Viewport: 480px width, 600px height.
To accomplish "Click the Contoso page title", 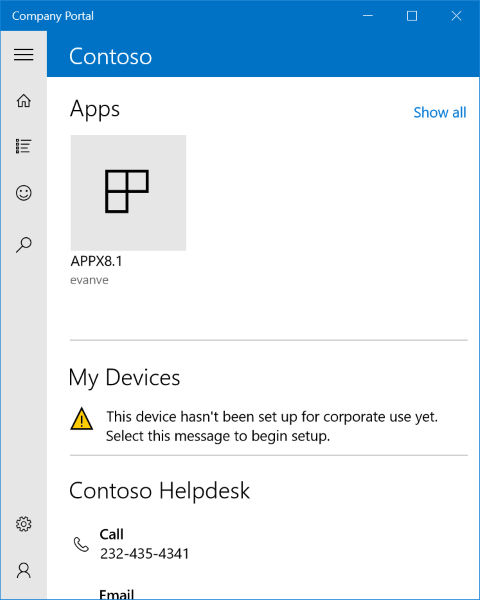I will tap(111, 57).
